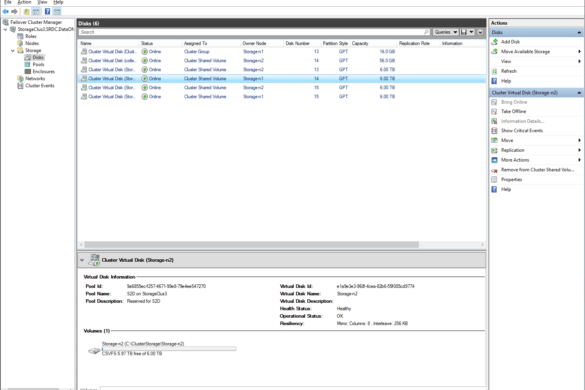Screen dimensions: 585x390
Task: Click the Take Offline action icon
Action: (x=495, y=111)
